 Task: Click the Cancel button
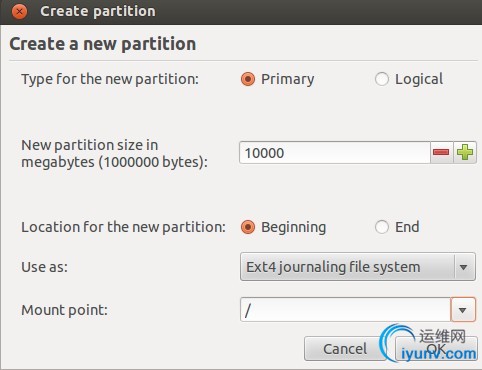point(345,349)
